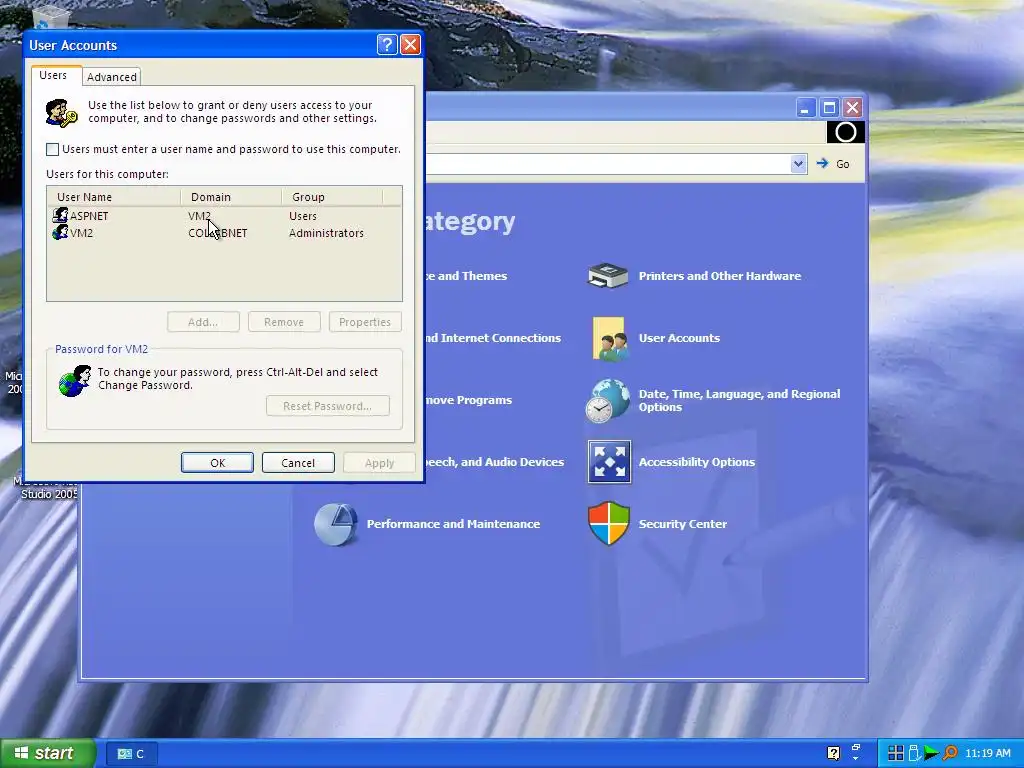1024x768 pixels.
Task: Click the Group column header
Action: [x=332, y=197]
